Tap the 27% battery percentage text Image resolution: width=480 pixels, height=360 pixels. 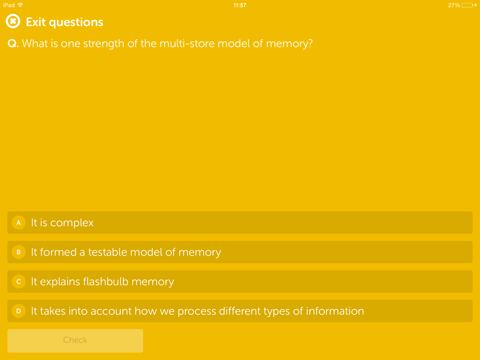(x=454, y=5)
